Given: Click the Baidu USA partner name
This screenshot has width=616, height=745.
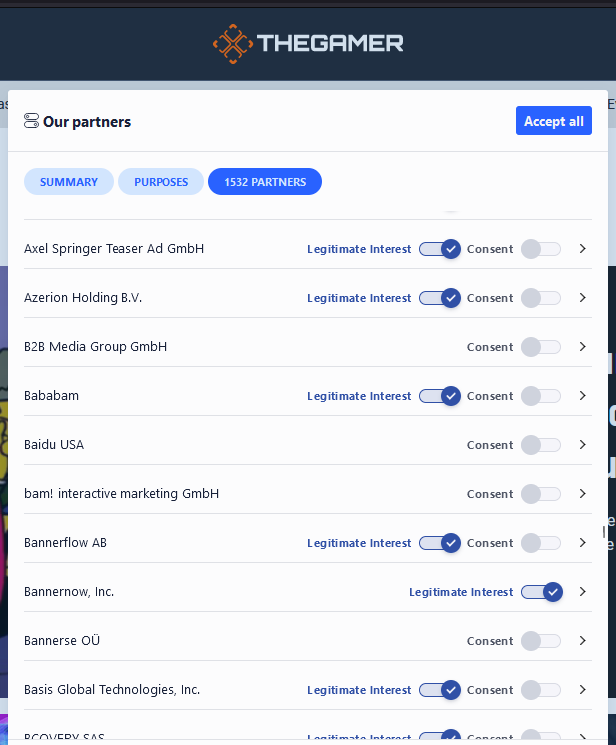Looking at the screenshot, I should [x=54, y=444].
